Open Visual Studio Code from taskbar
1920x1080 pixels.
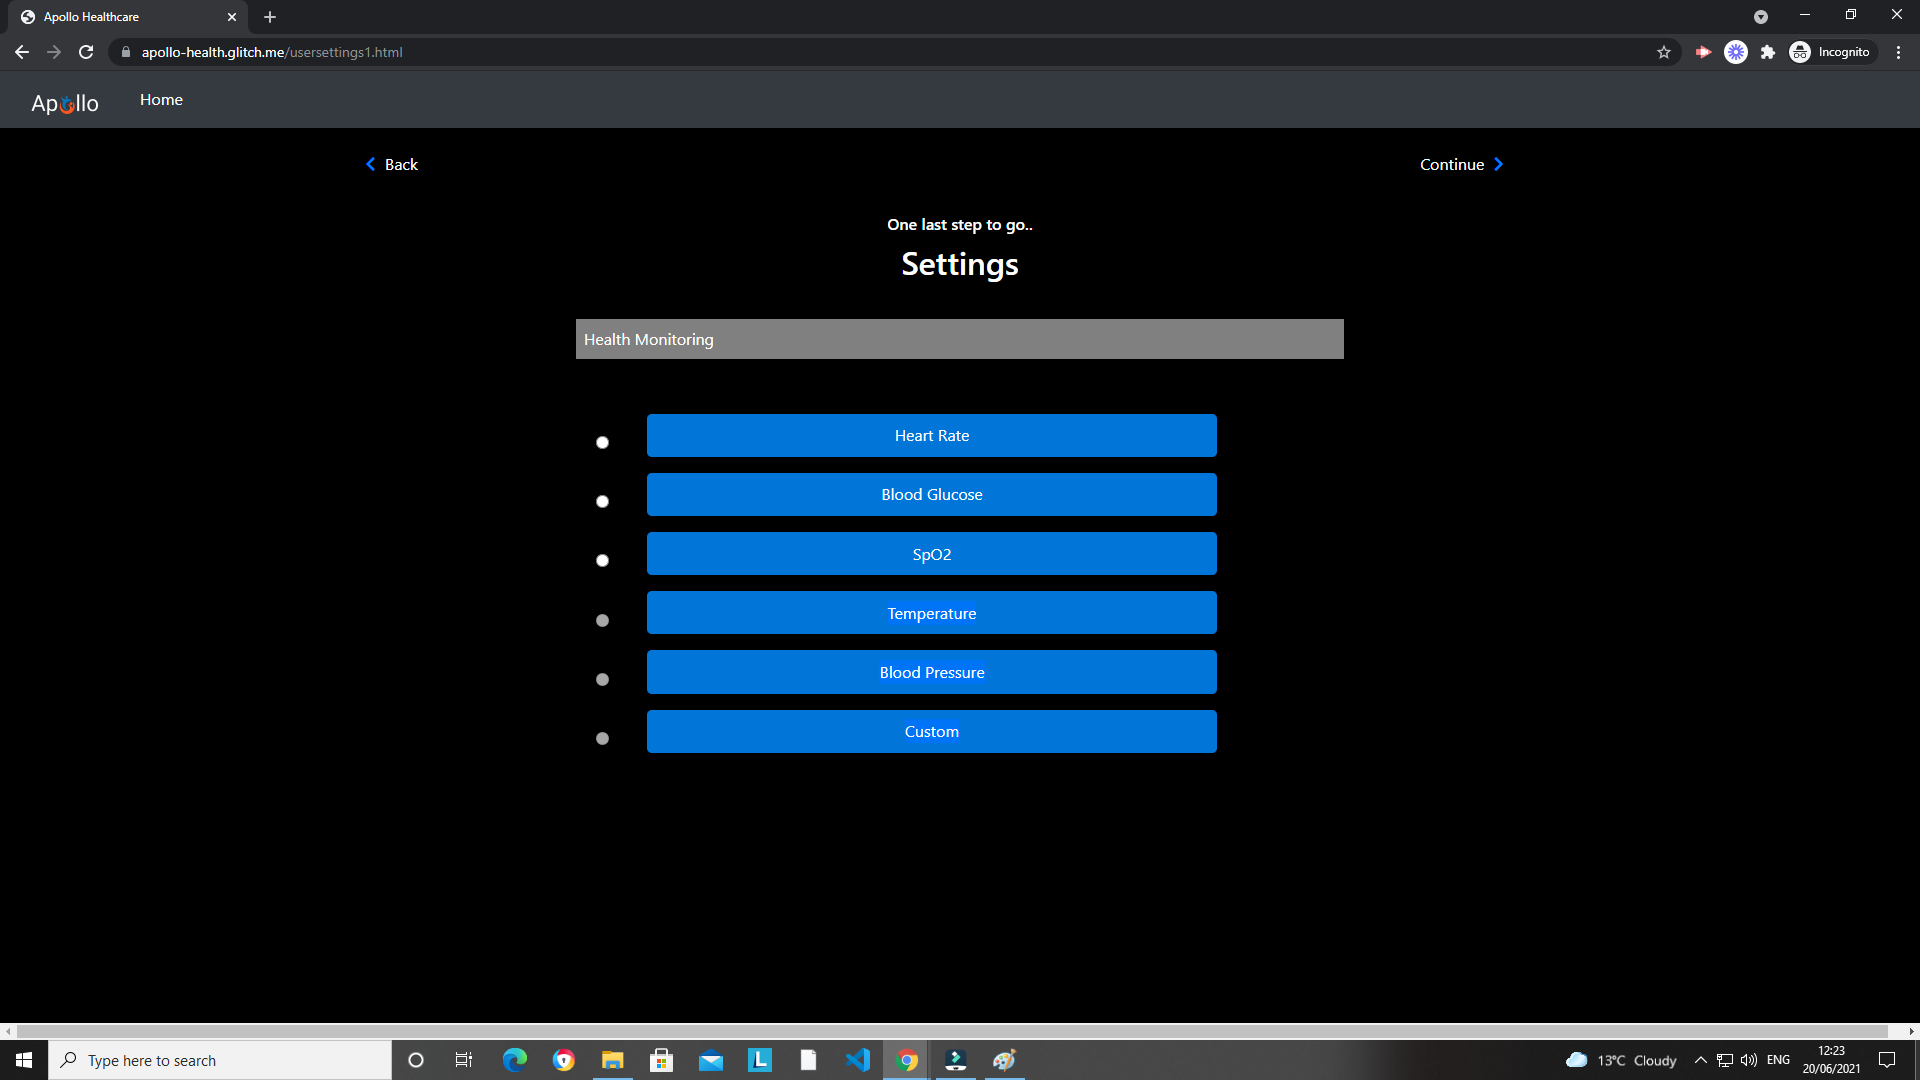857,1060
